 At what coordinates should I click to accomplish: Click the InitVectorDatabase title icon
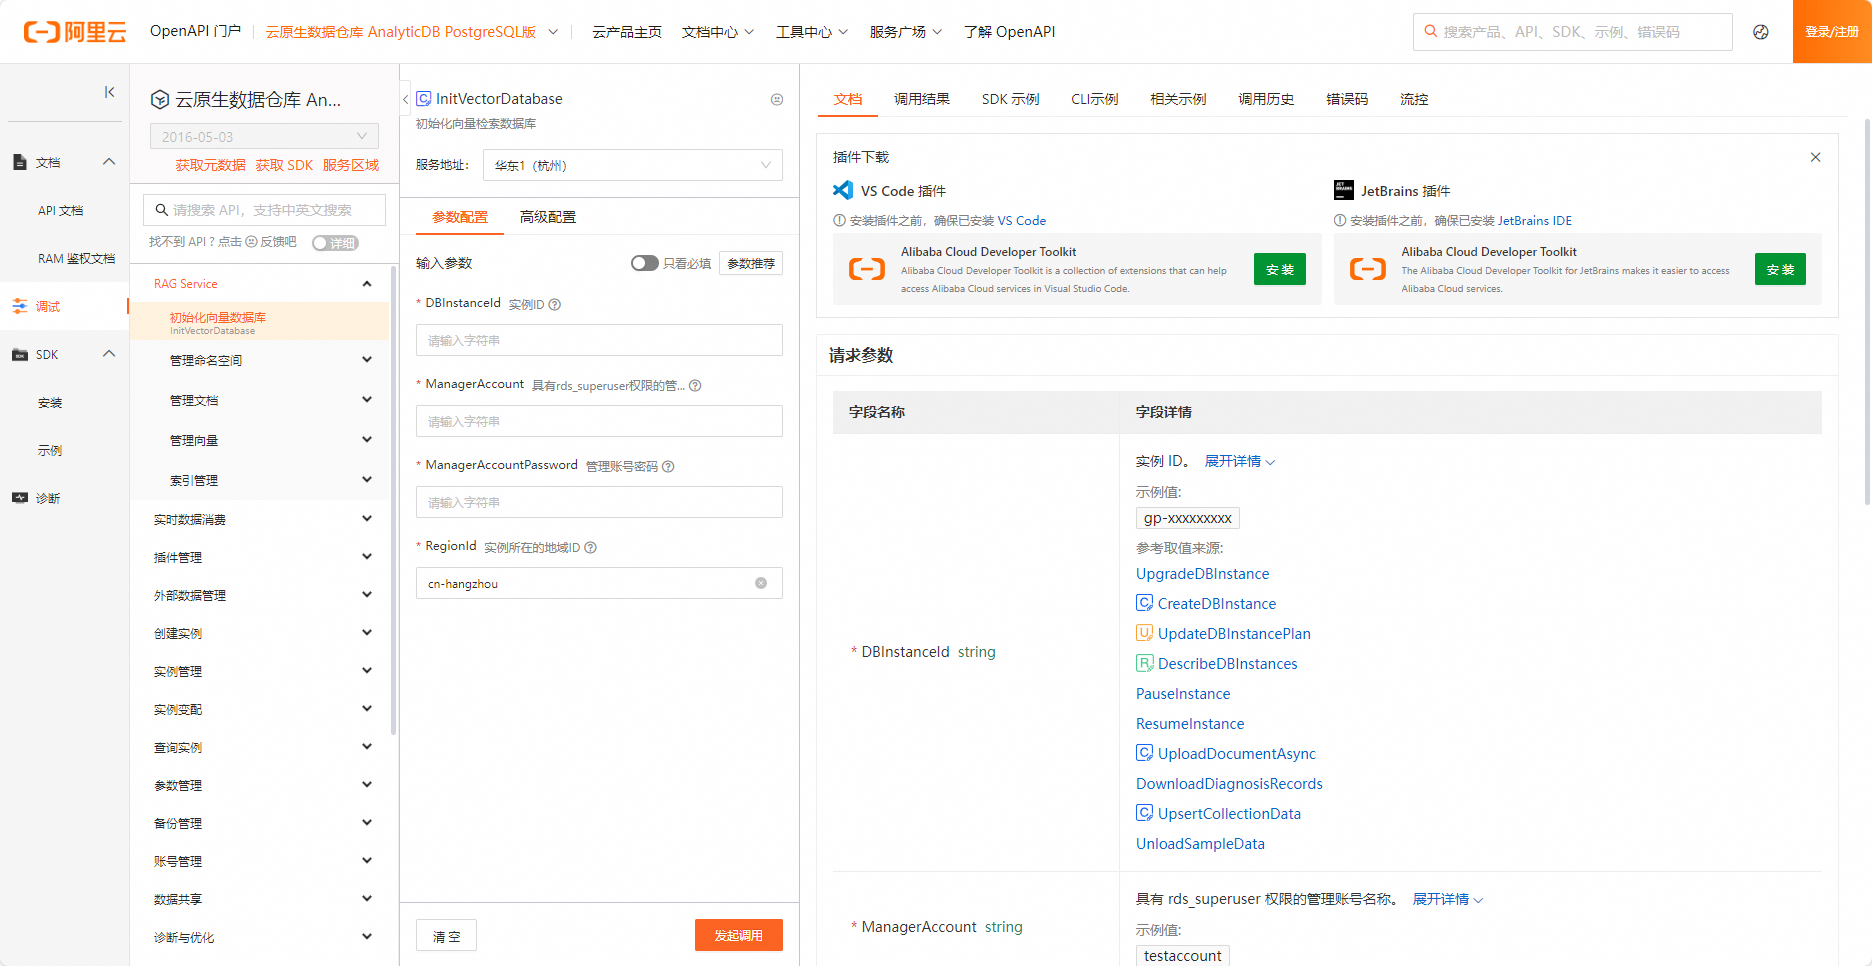(x=424, y=98)
